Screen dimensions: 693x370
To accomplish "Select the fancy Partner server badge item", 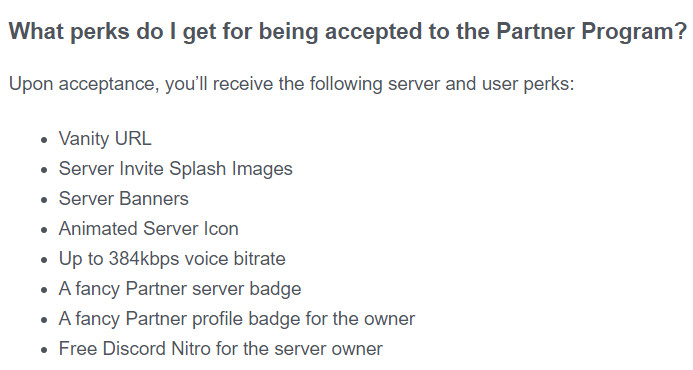I will tap(180, 289).
